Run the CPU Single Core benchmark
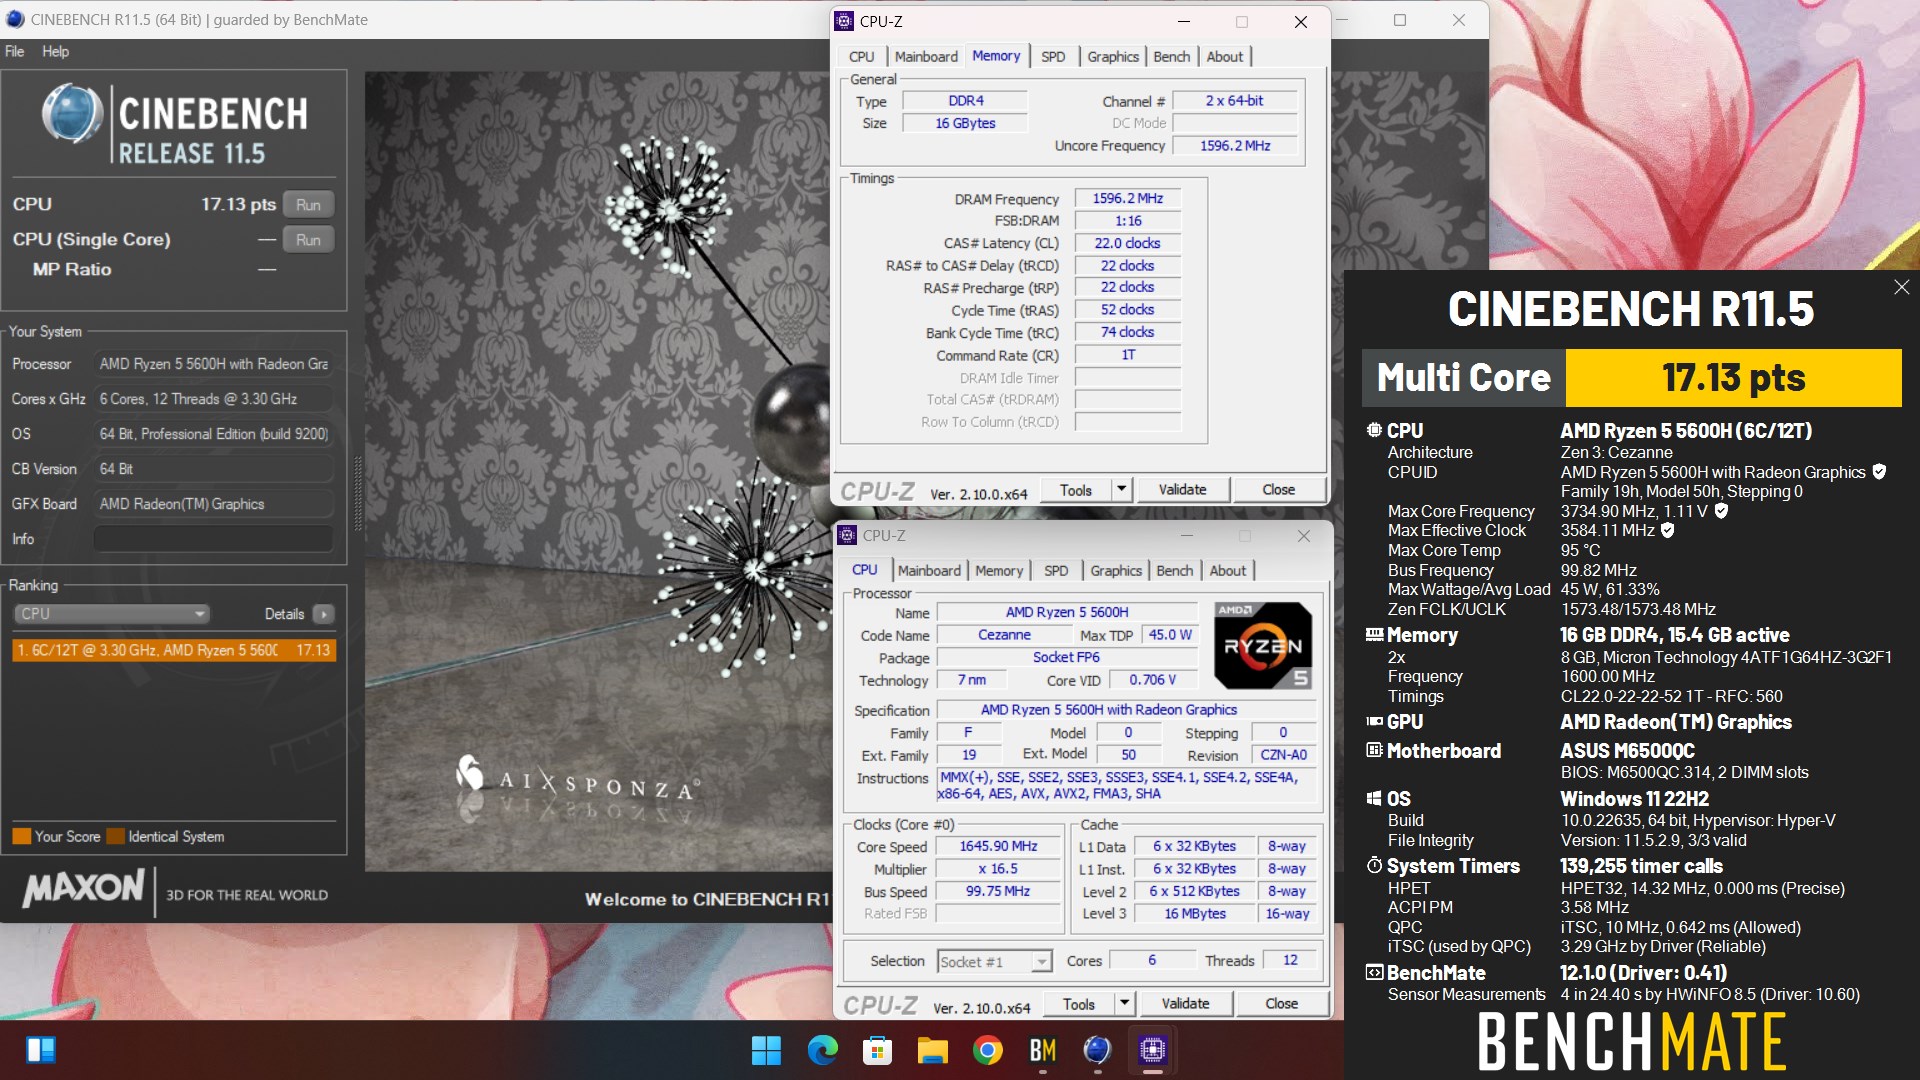 308,240
